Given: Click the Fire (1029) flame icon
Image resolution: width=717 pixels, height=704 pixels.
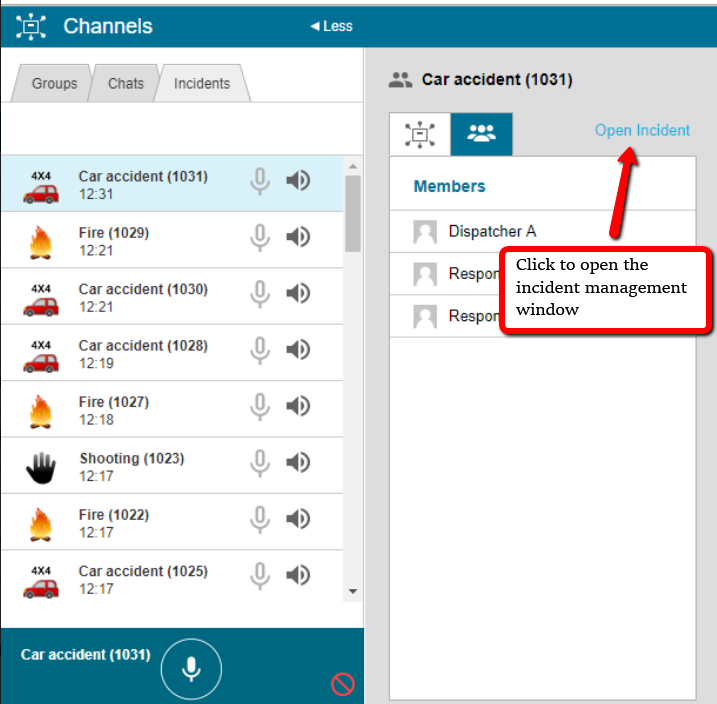Looking at the screenshot, I should (41, 241).
